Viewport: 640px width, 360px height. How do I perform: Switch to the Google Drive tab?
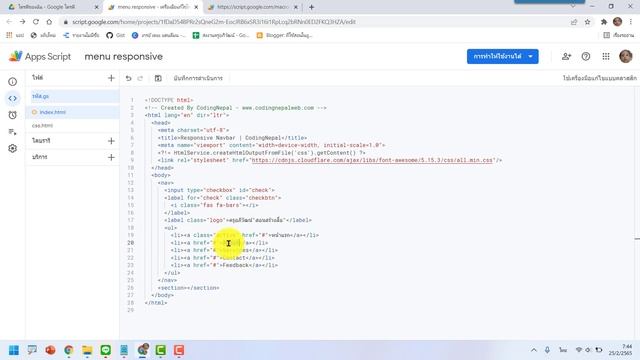coord(51,7)
